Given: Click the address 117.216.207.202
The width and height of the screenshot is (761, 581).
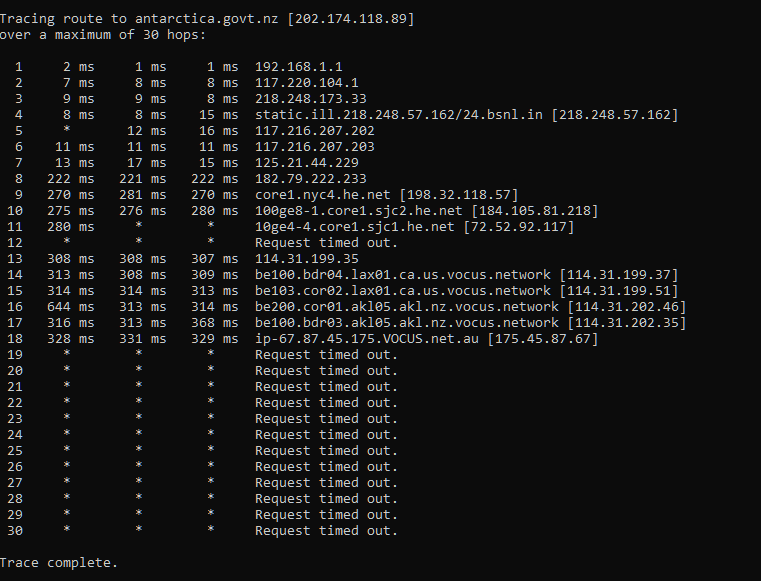Looking at the screenshot, I should 315,131.
